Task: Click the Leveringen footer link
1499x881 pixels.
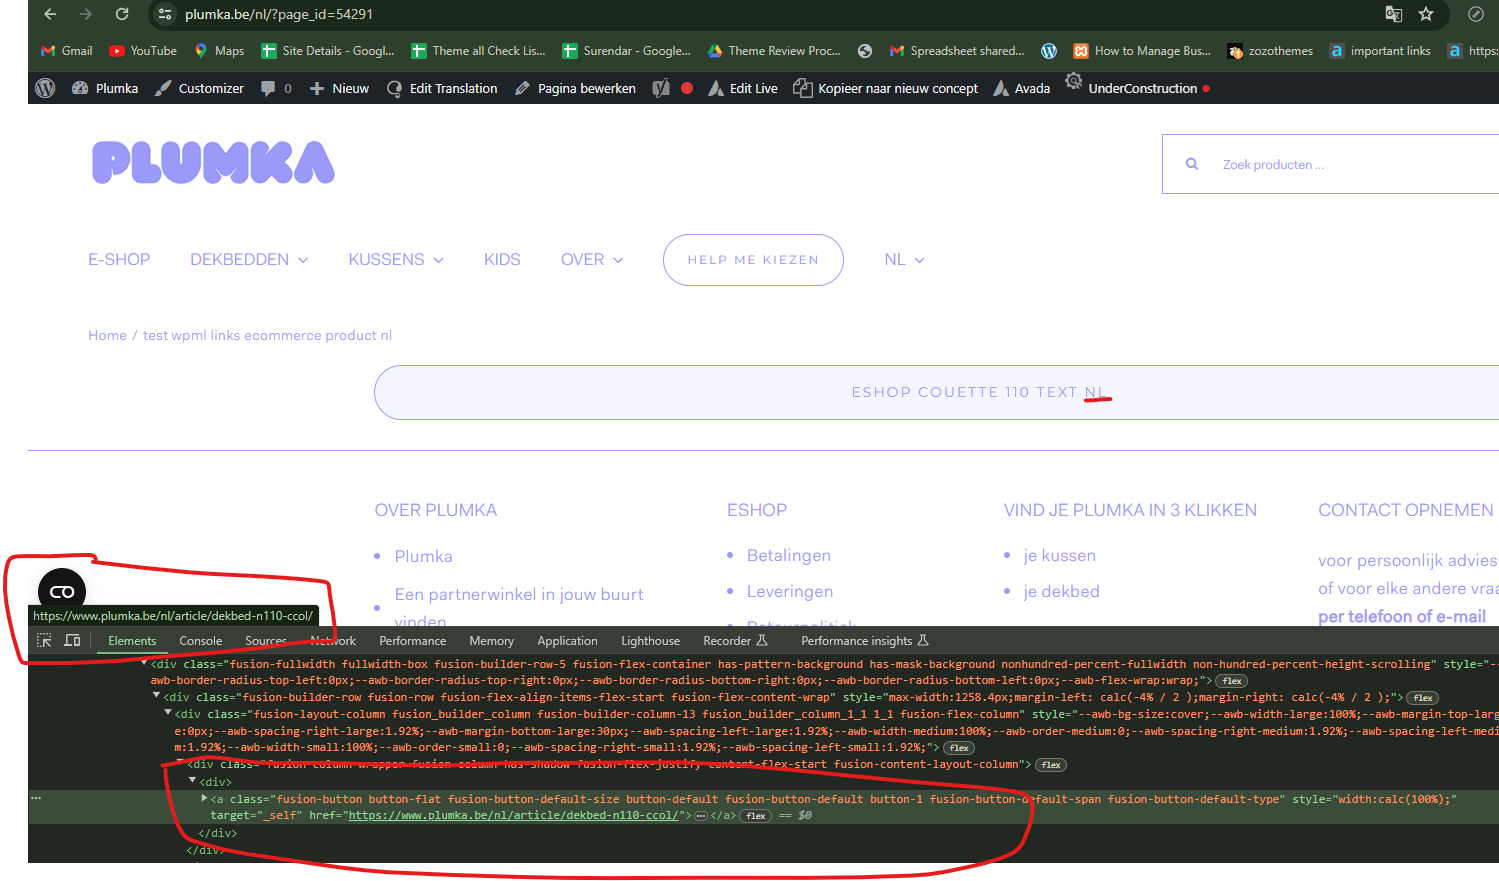Action: pos(790,591)
